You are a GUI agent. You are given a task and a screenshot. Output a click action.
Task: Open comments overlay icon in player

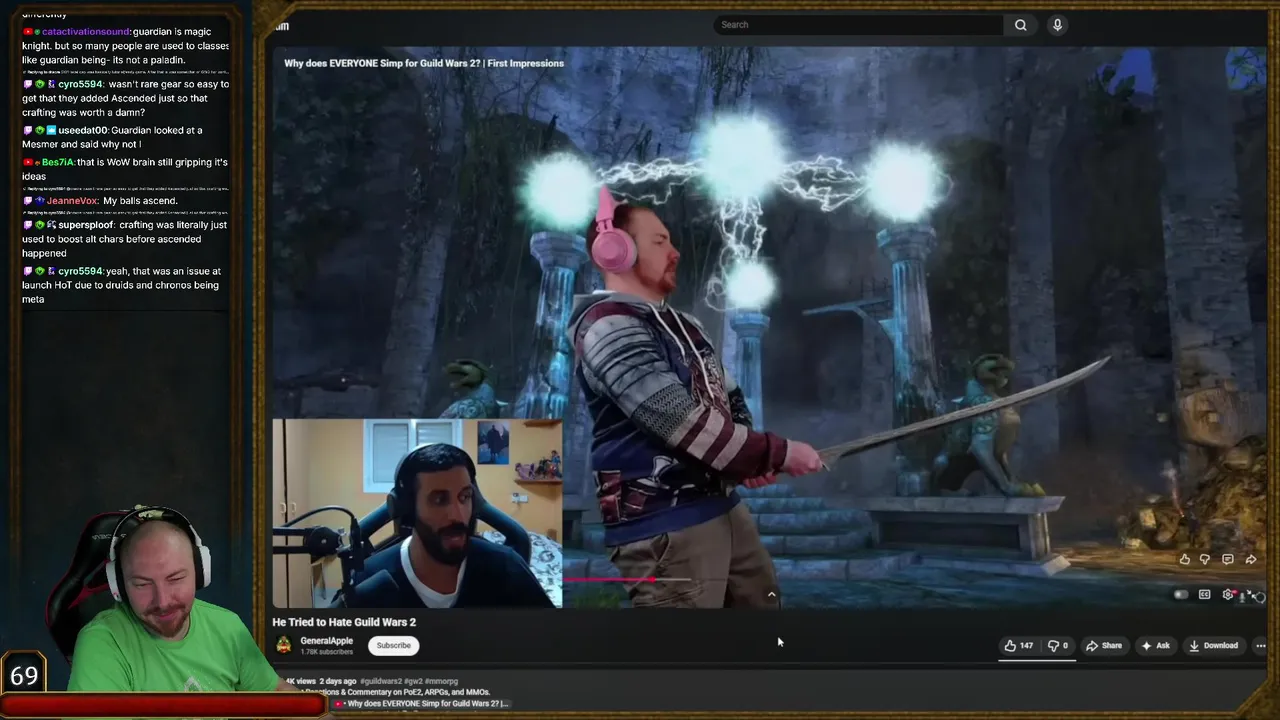(1228, 560)
